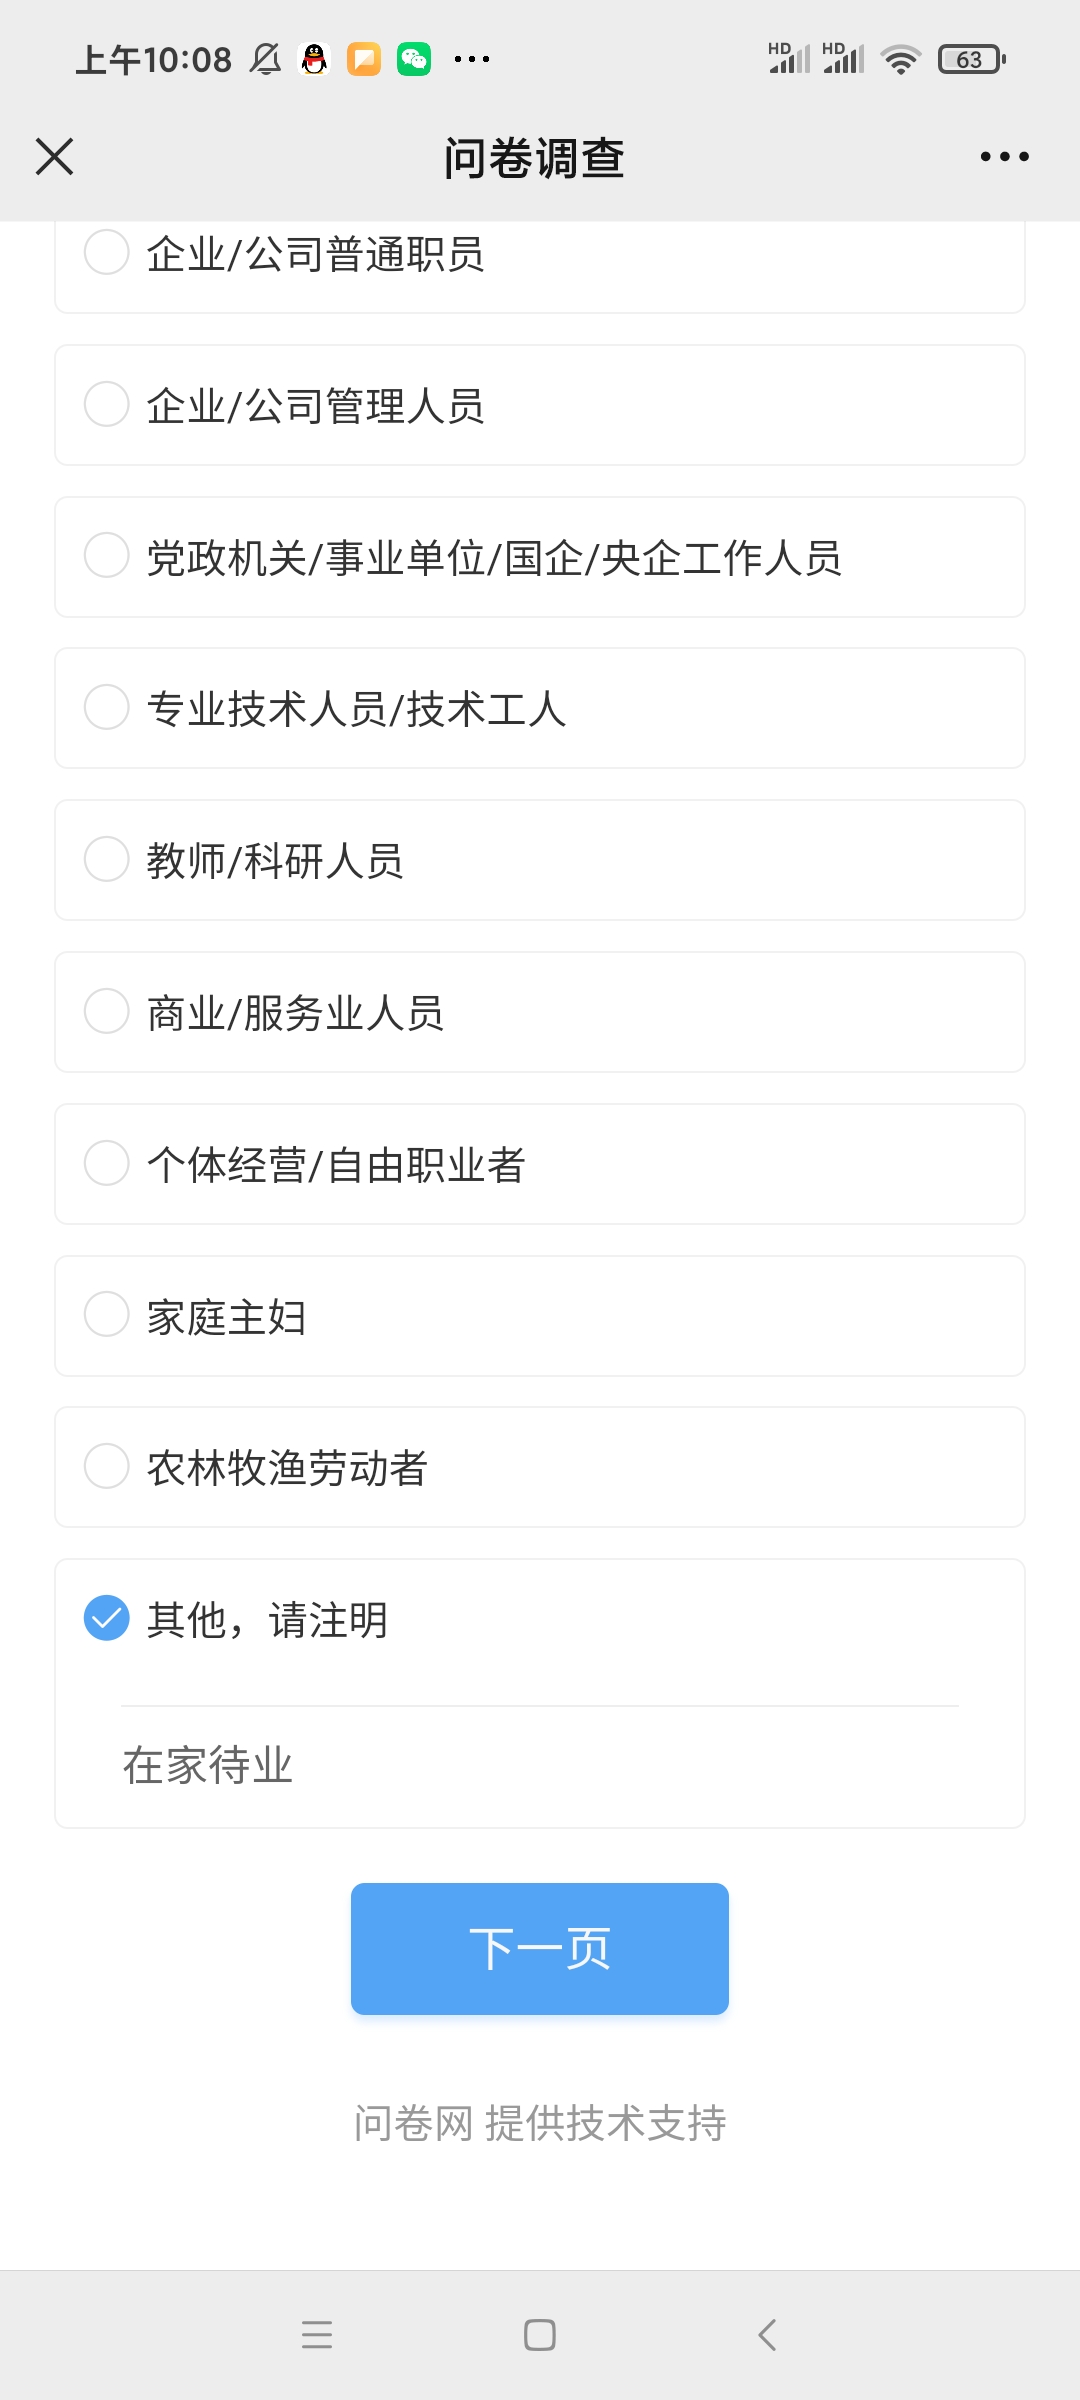Select 企业/公司管理人员 radio option

click(107, 405)
